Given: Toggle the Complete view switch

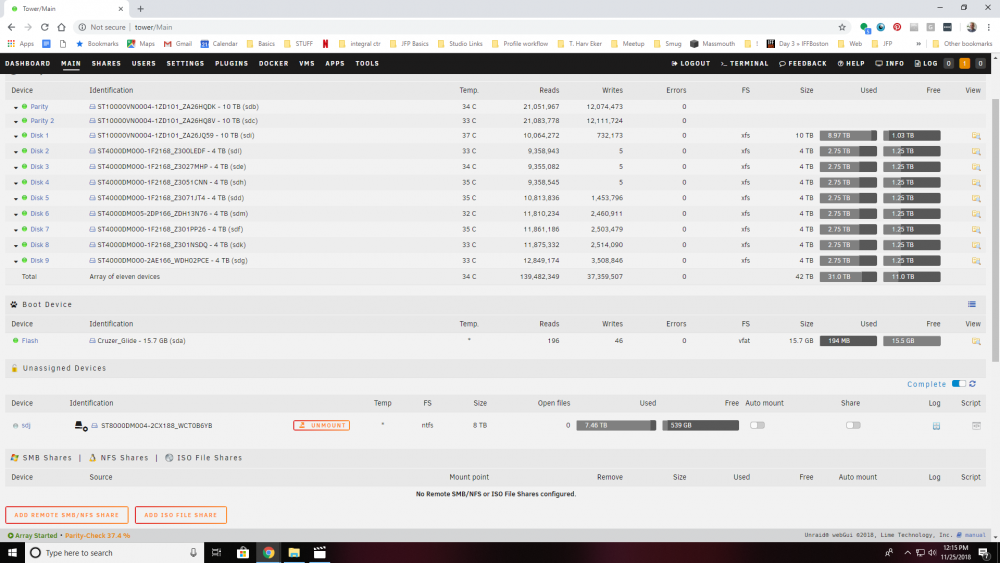Looking at the screenshot, I should [959, 384].
